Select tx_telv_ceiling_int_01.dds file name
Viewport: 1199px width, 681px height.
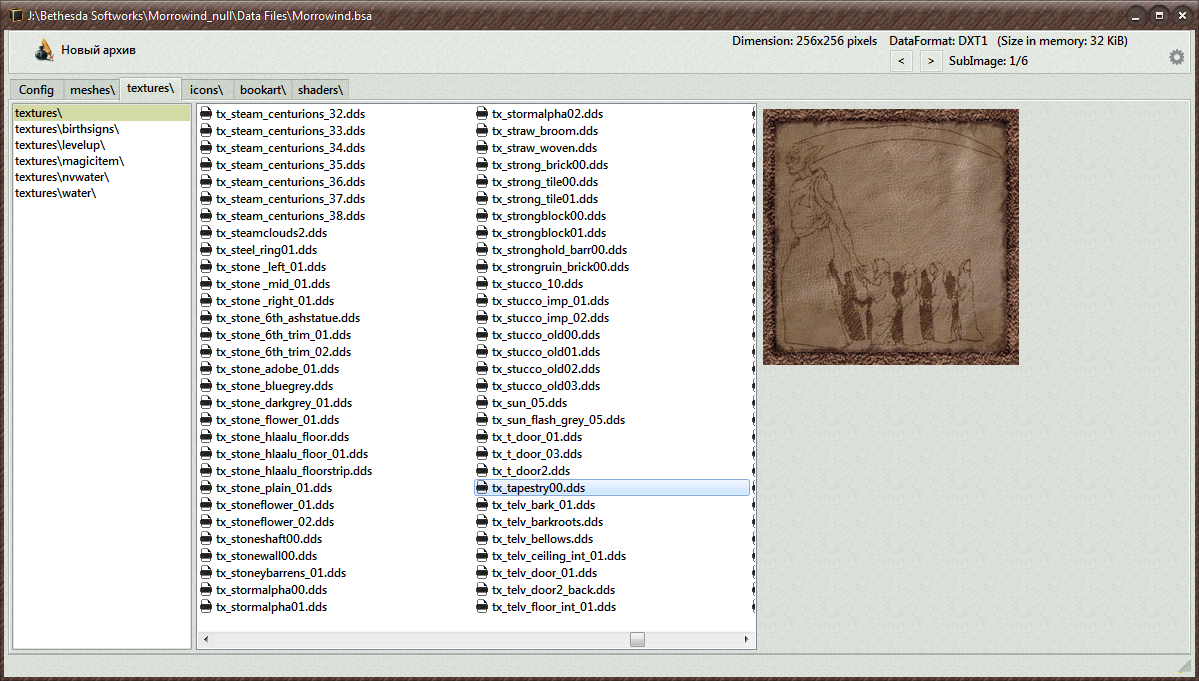coord(559,556)
